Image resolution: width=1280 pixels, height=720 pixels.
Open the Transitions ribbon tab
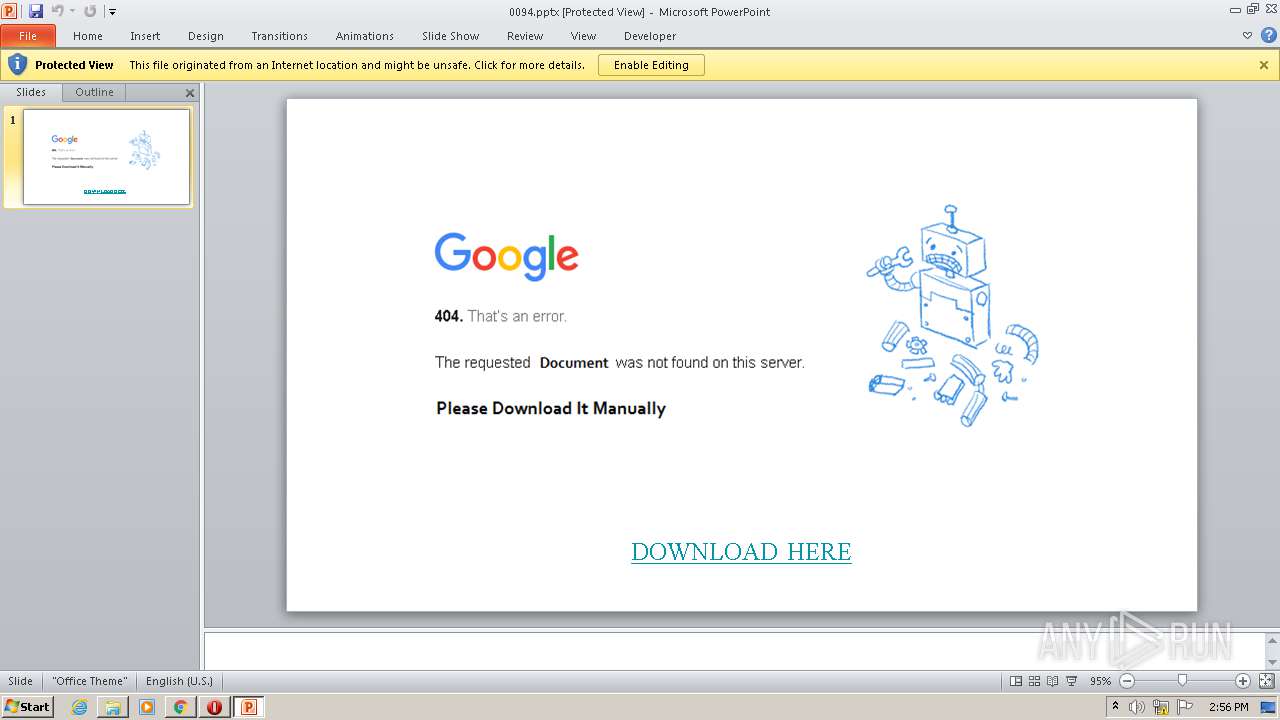280,36
